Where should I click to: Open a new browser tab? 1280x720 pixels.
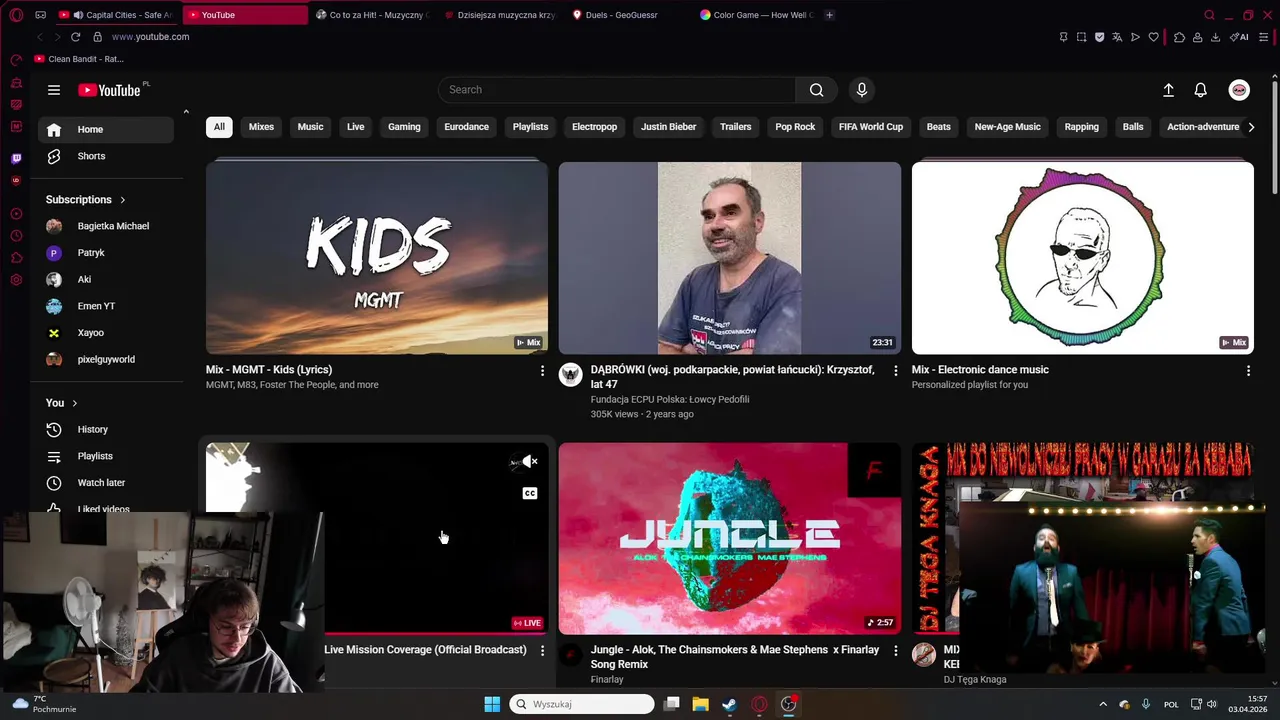[x=829, y=15]
